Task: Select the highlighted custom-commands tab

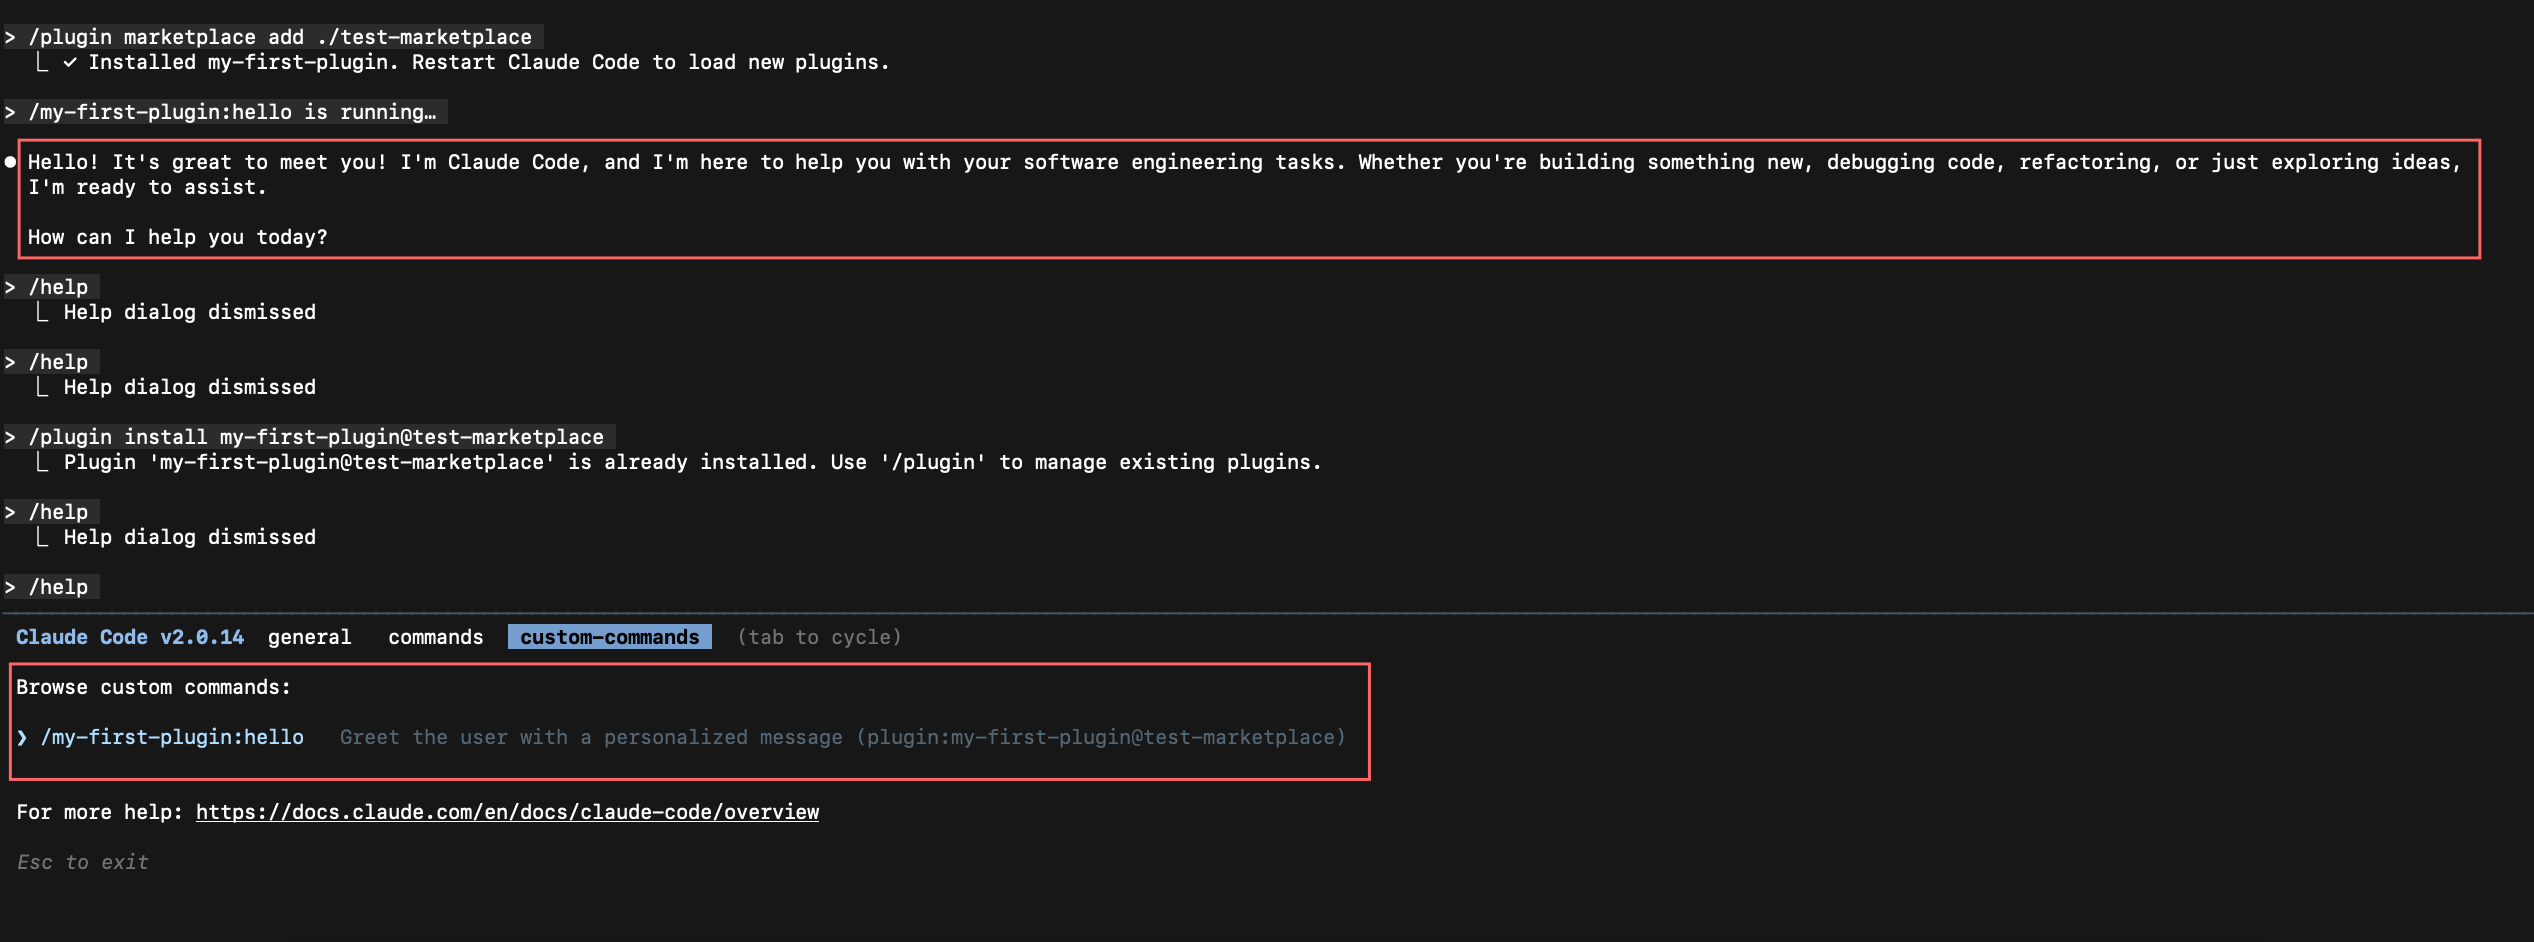Action: [x=609, y=637]
